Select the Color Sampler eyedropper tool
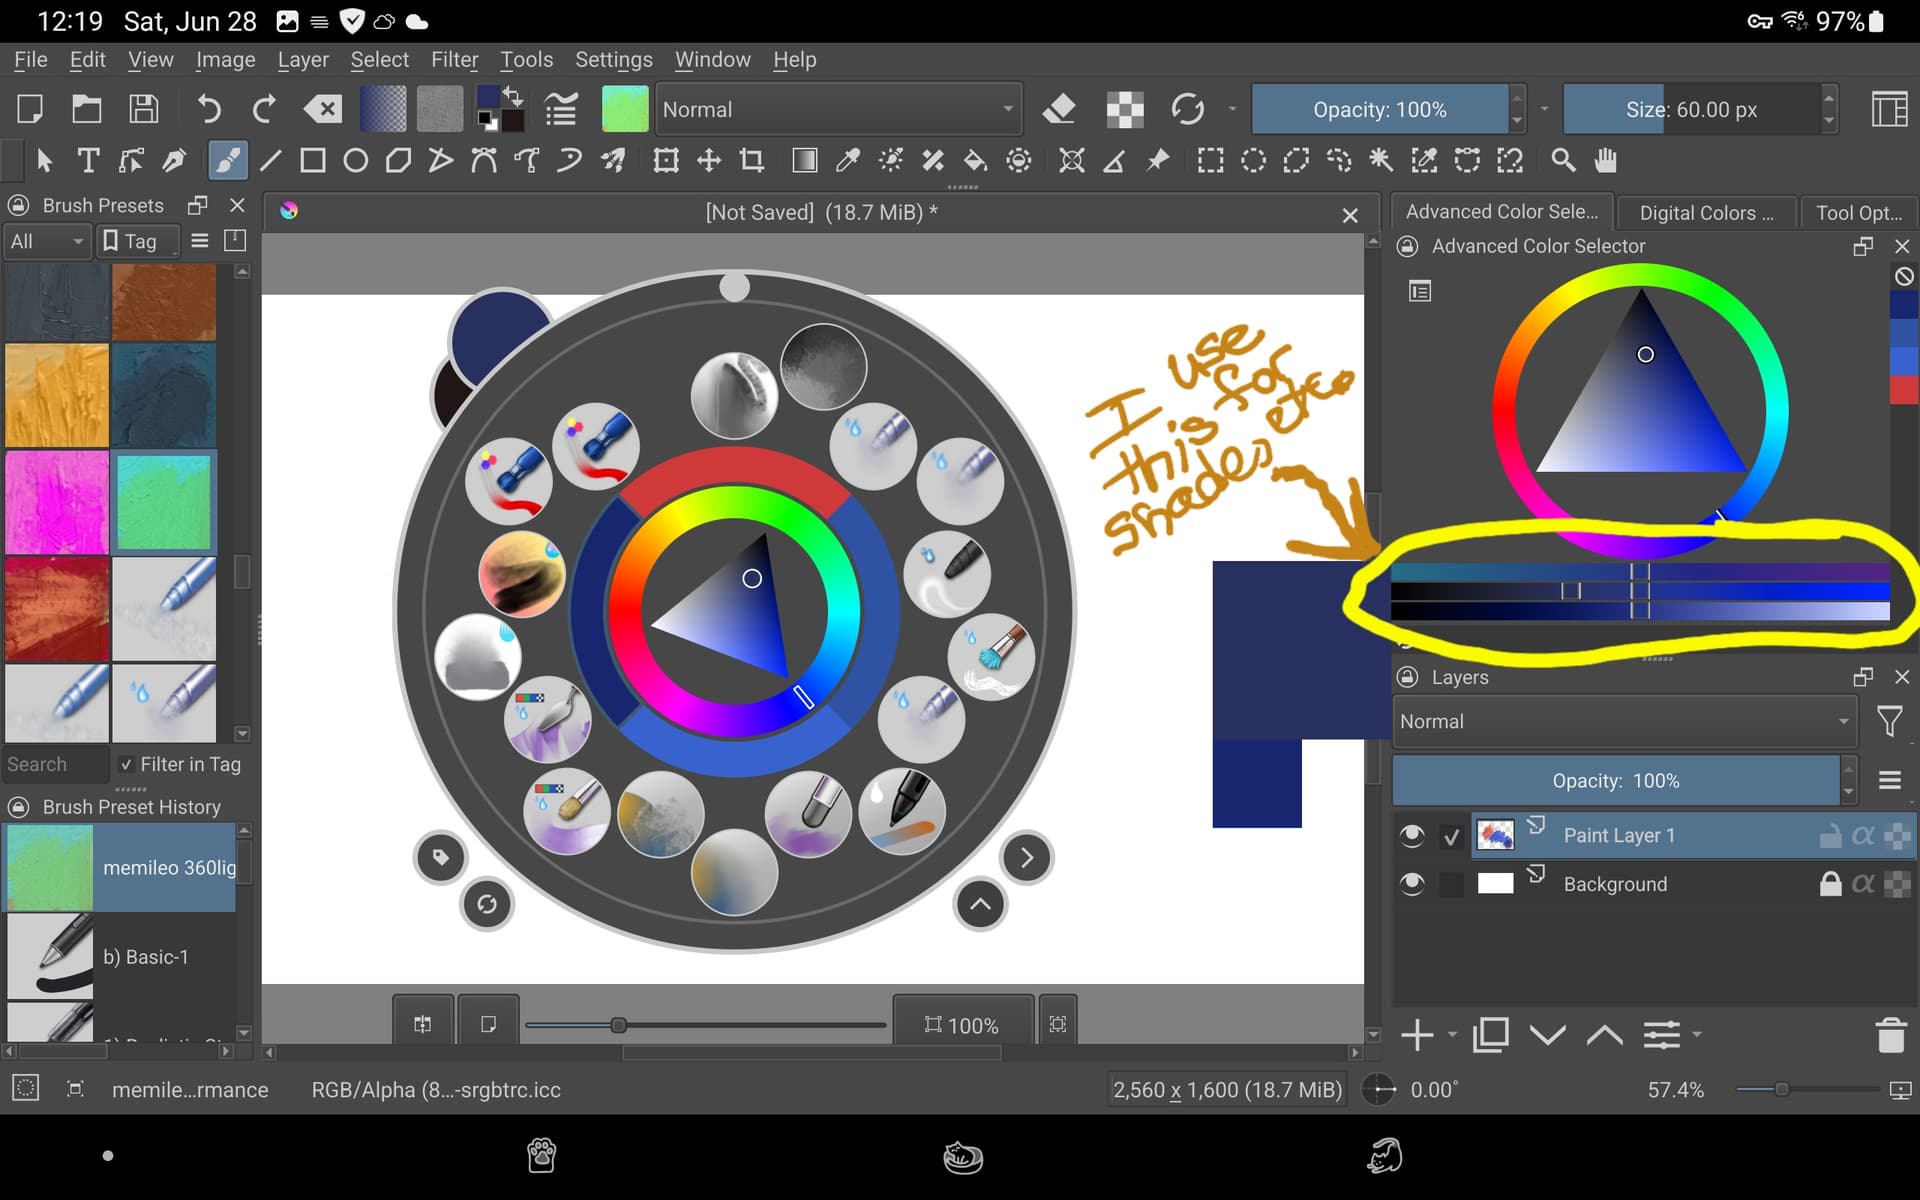Image resolution: width=1920 pixels, height=1200 pixels. (848, 161)
